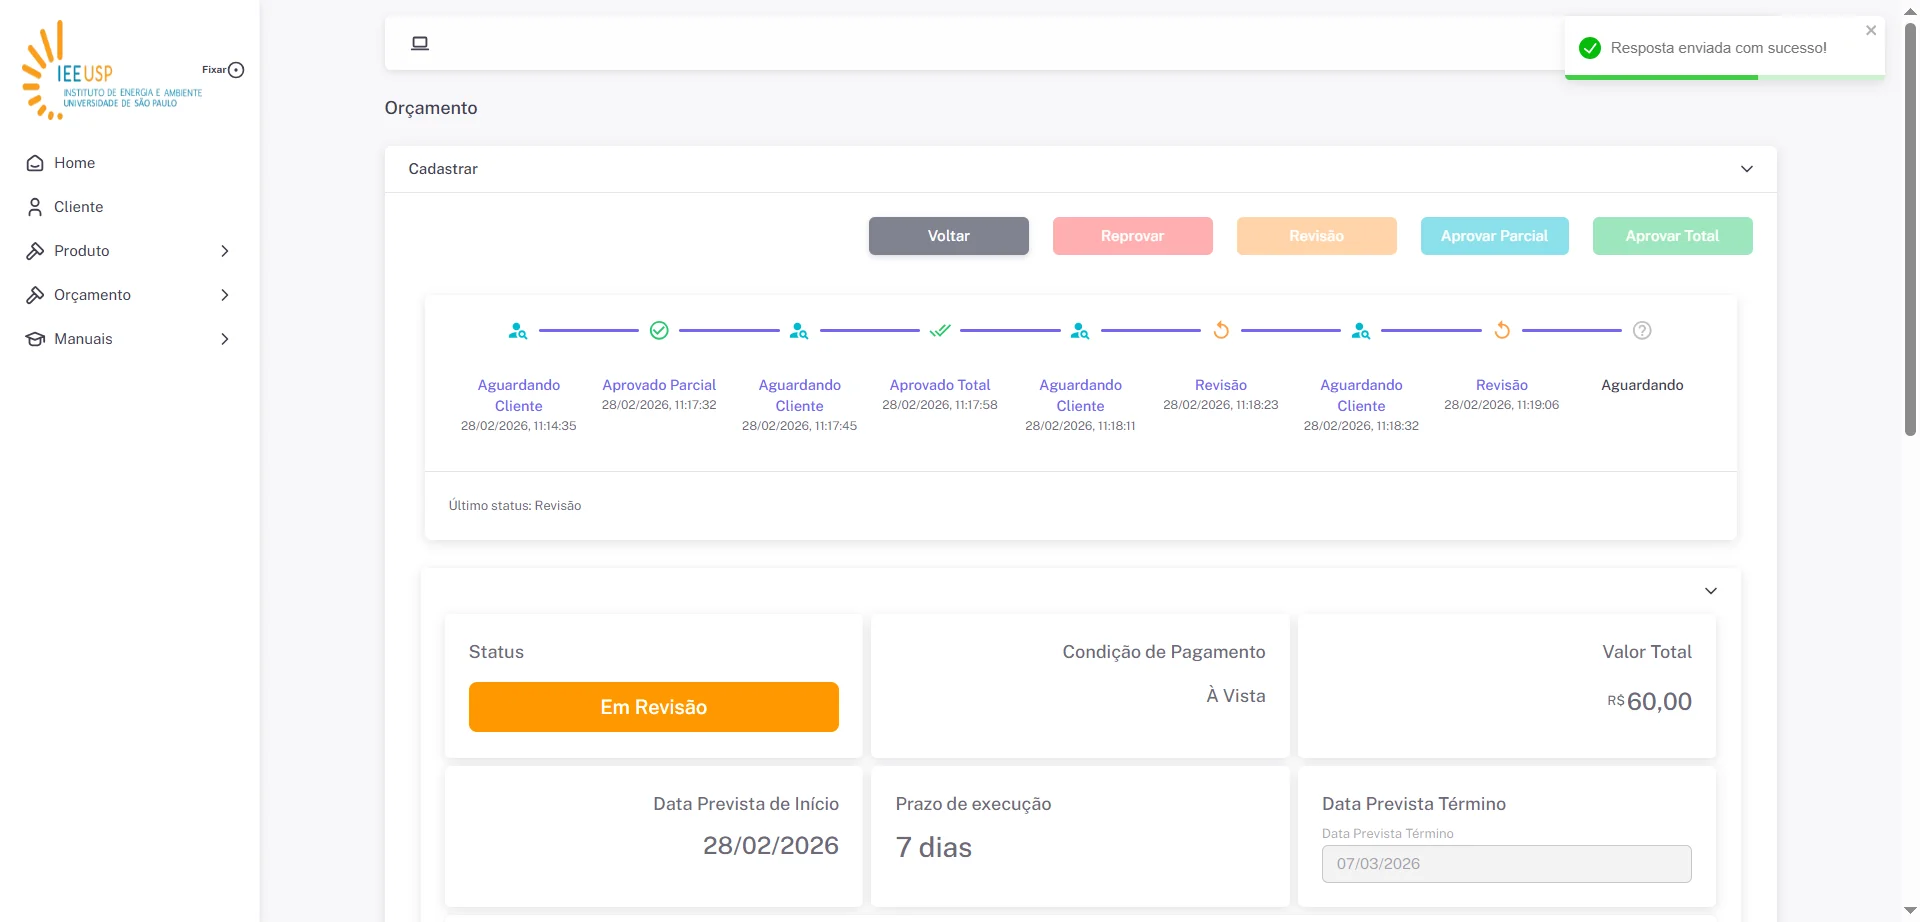Click the 'R$60,00' total value
The height and width of the screenshot is (922, 1920).
click(x=1650, y=701)
